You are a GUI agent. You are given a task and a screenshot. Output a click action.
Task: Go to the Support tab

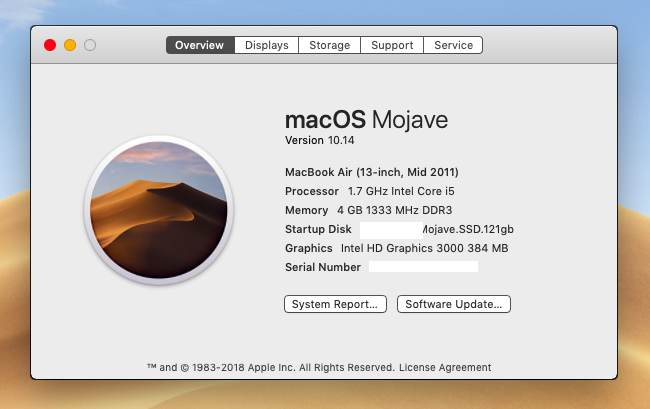coord(392,45)
